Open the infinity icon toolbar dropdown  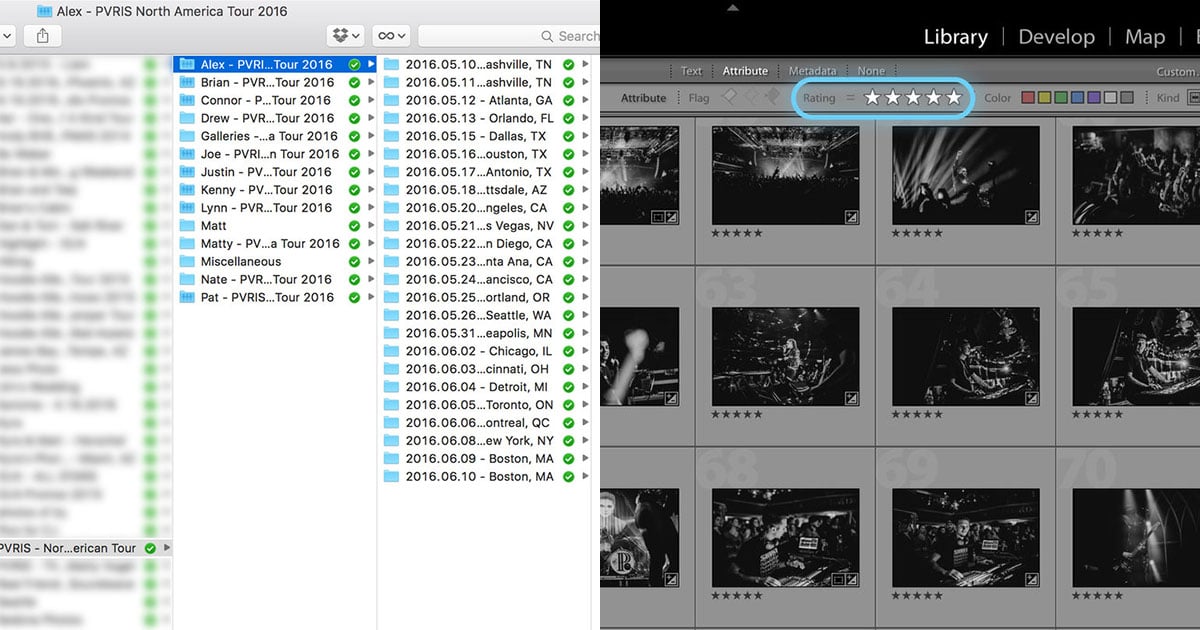click(390, 36)
